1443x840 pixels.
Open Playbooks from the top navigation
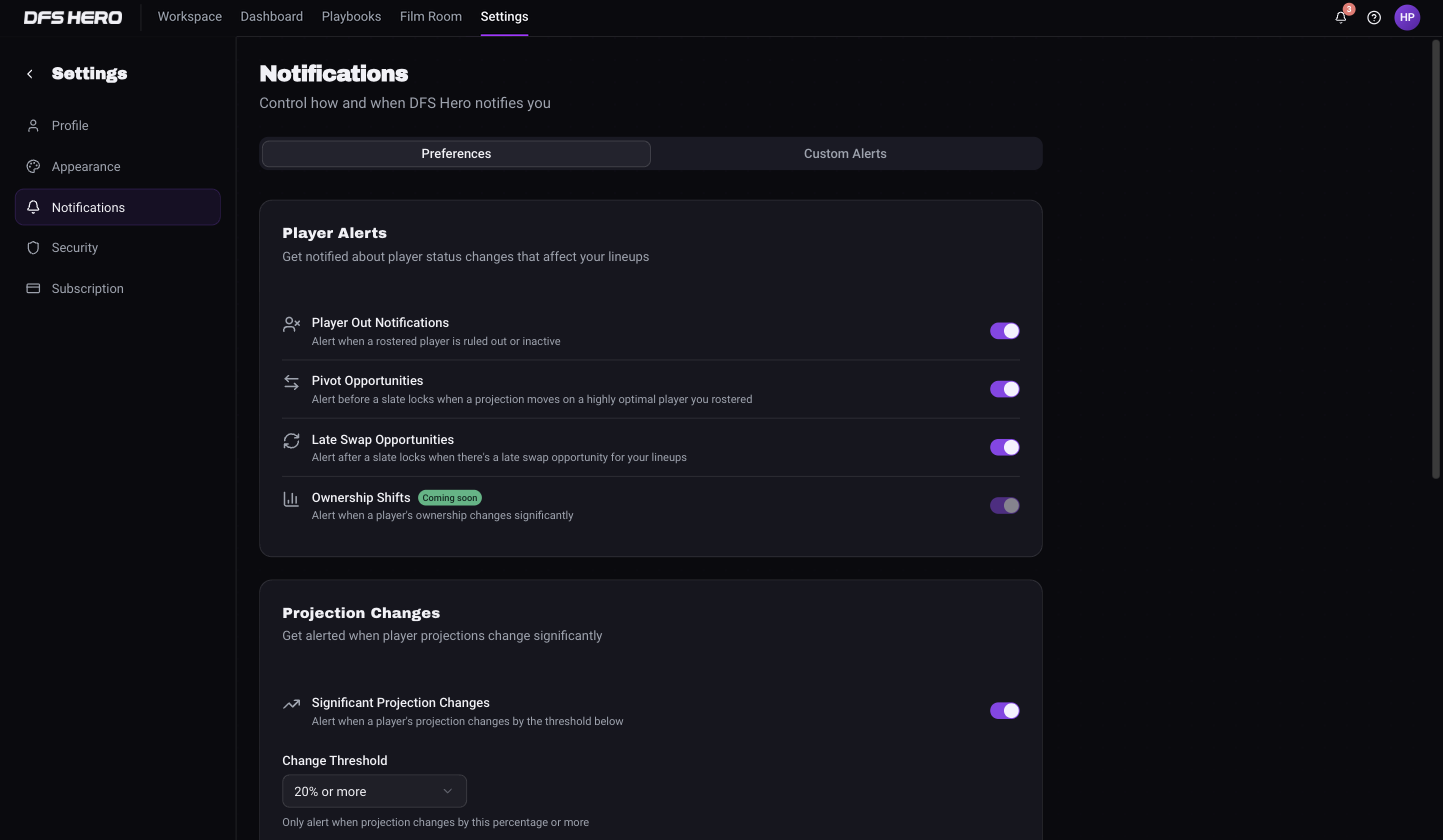(x=351, y=17)
